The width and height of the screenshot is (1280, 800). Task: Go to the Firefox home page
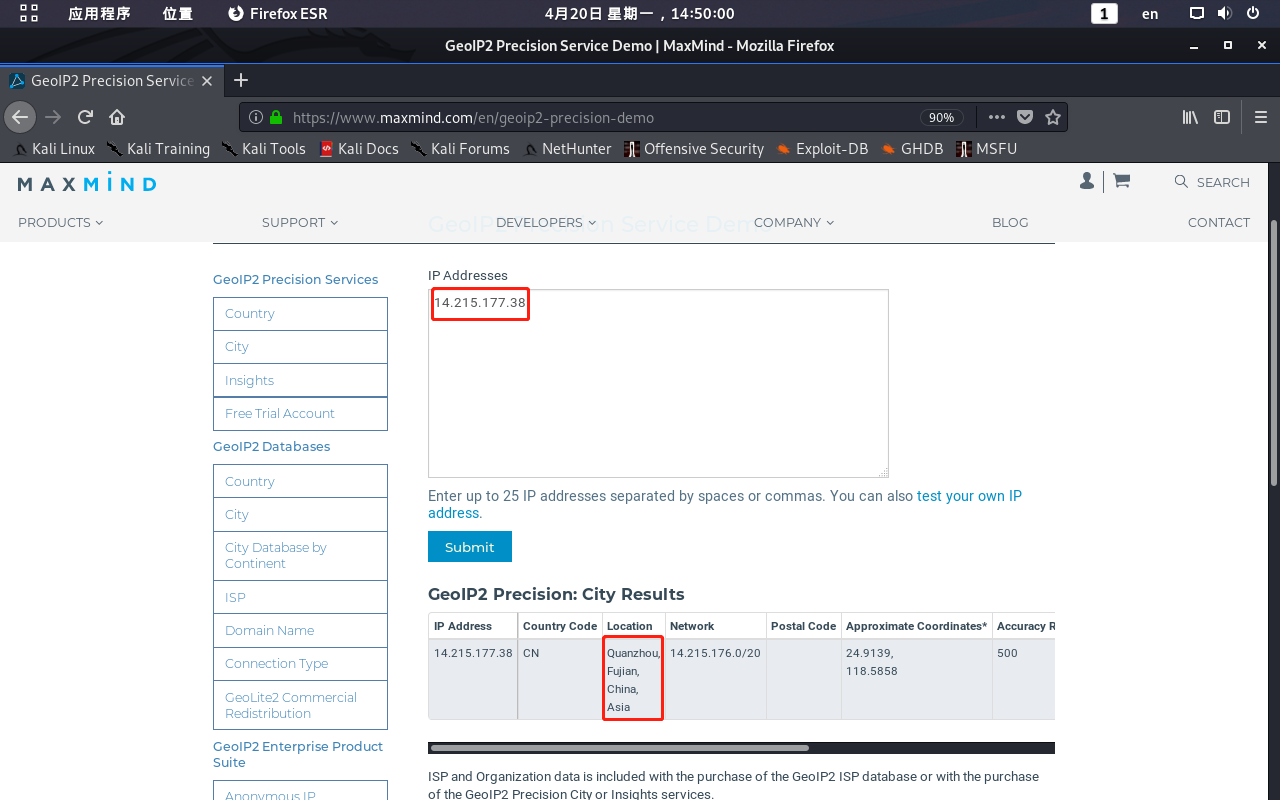(x=117, y=117)
